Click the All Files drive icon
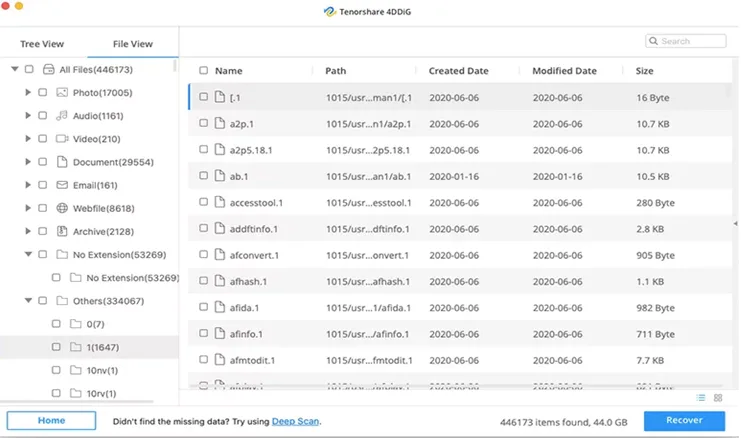Image resolution: width=741 pixels, height=438 pixels. click(49, 69)
